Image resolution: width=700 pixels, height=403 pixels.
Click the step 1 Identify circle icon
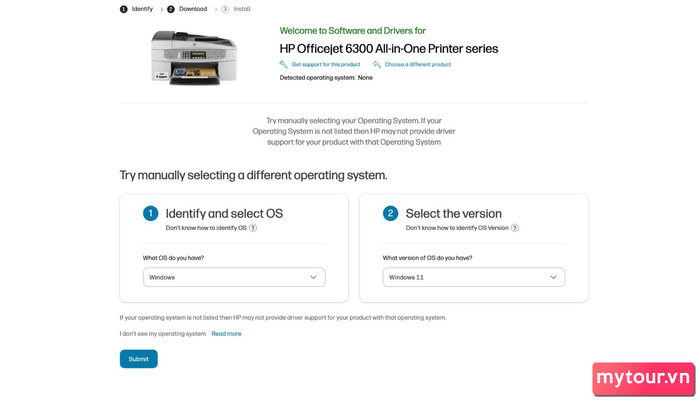[124, 9]
